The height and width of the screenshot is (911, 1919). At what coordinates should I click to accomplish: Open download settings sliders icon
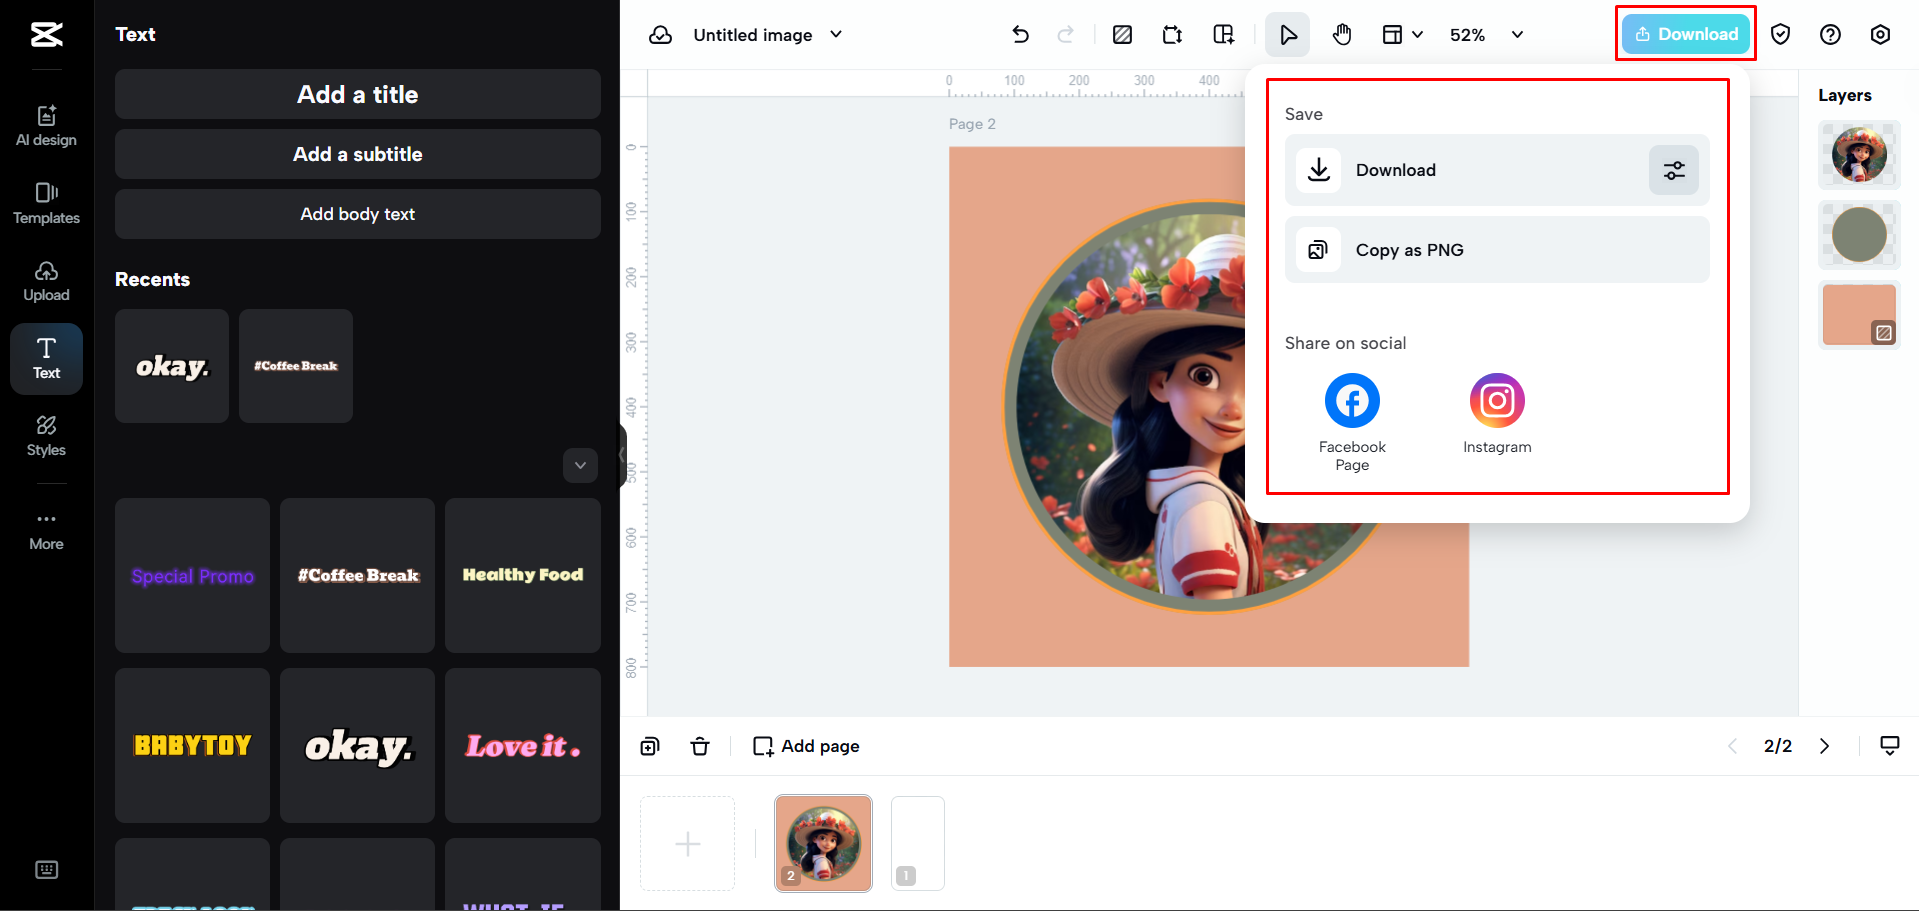1674,170
